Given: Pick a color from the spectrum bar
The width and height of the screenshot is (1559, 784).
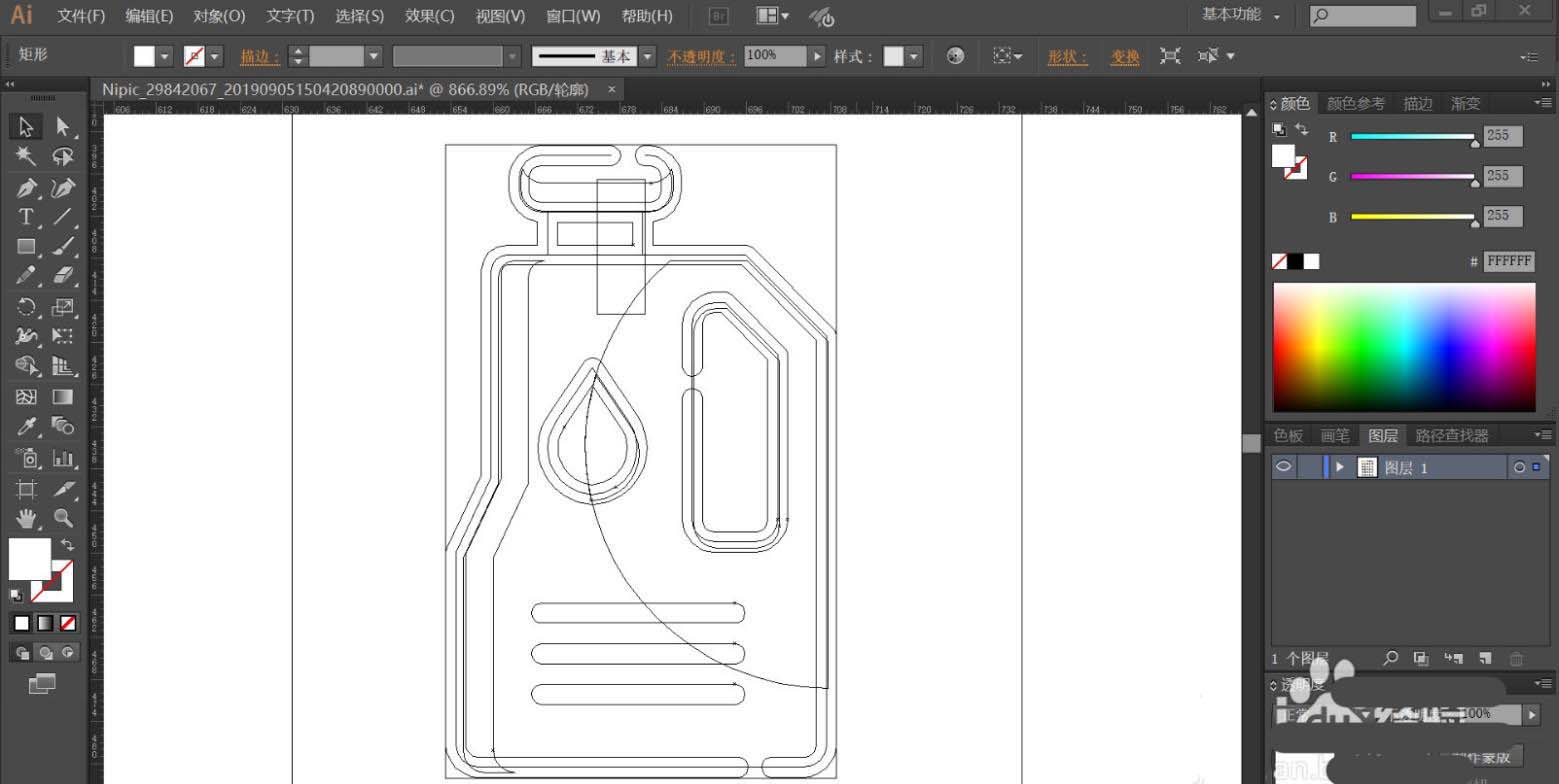Looking at the screenshot, I should 1404,347.
